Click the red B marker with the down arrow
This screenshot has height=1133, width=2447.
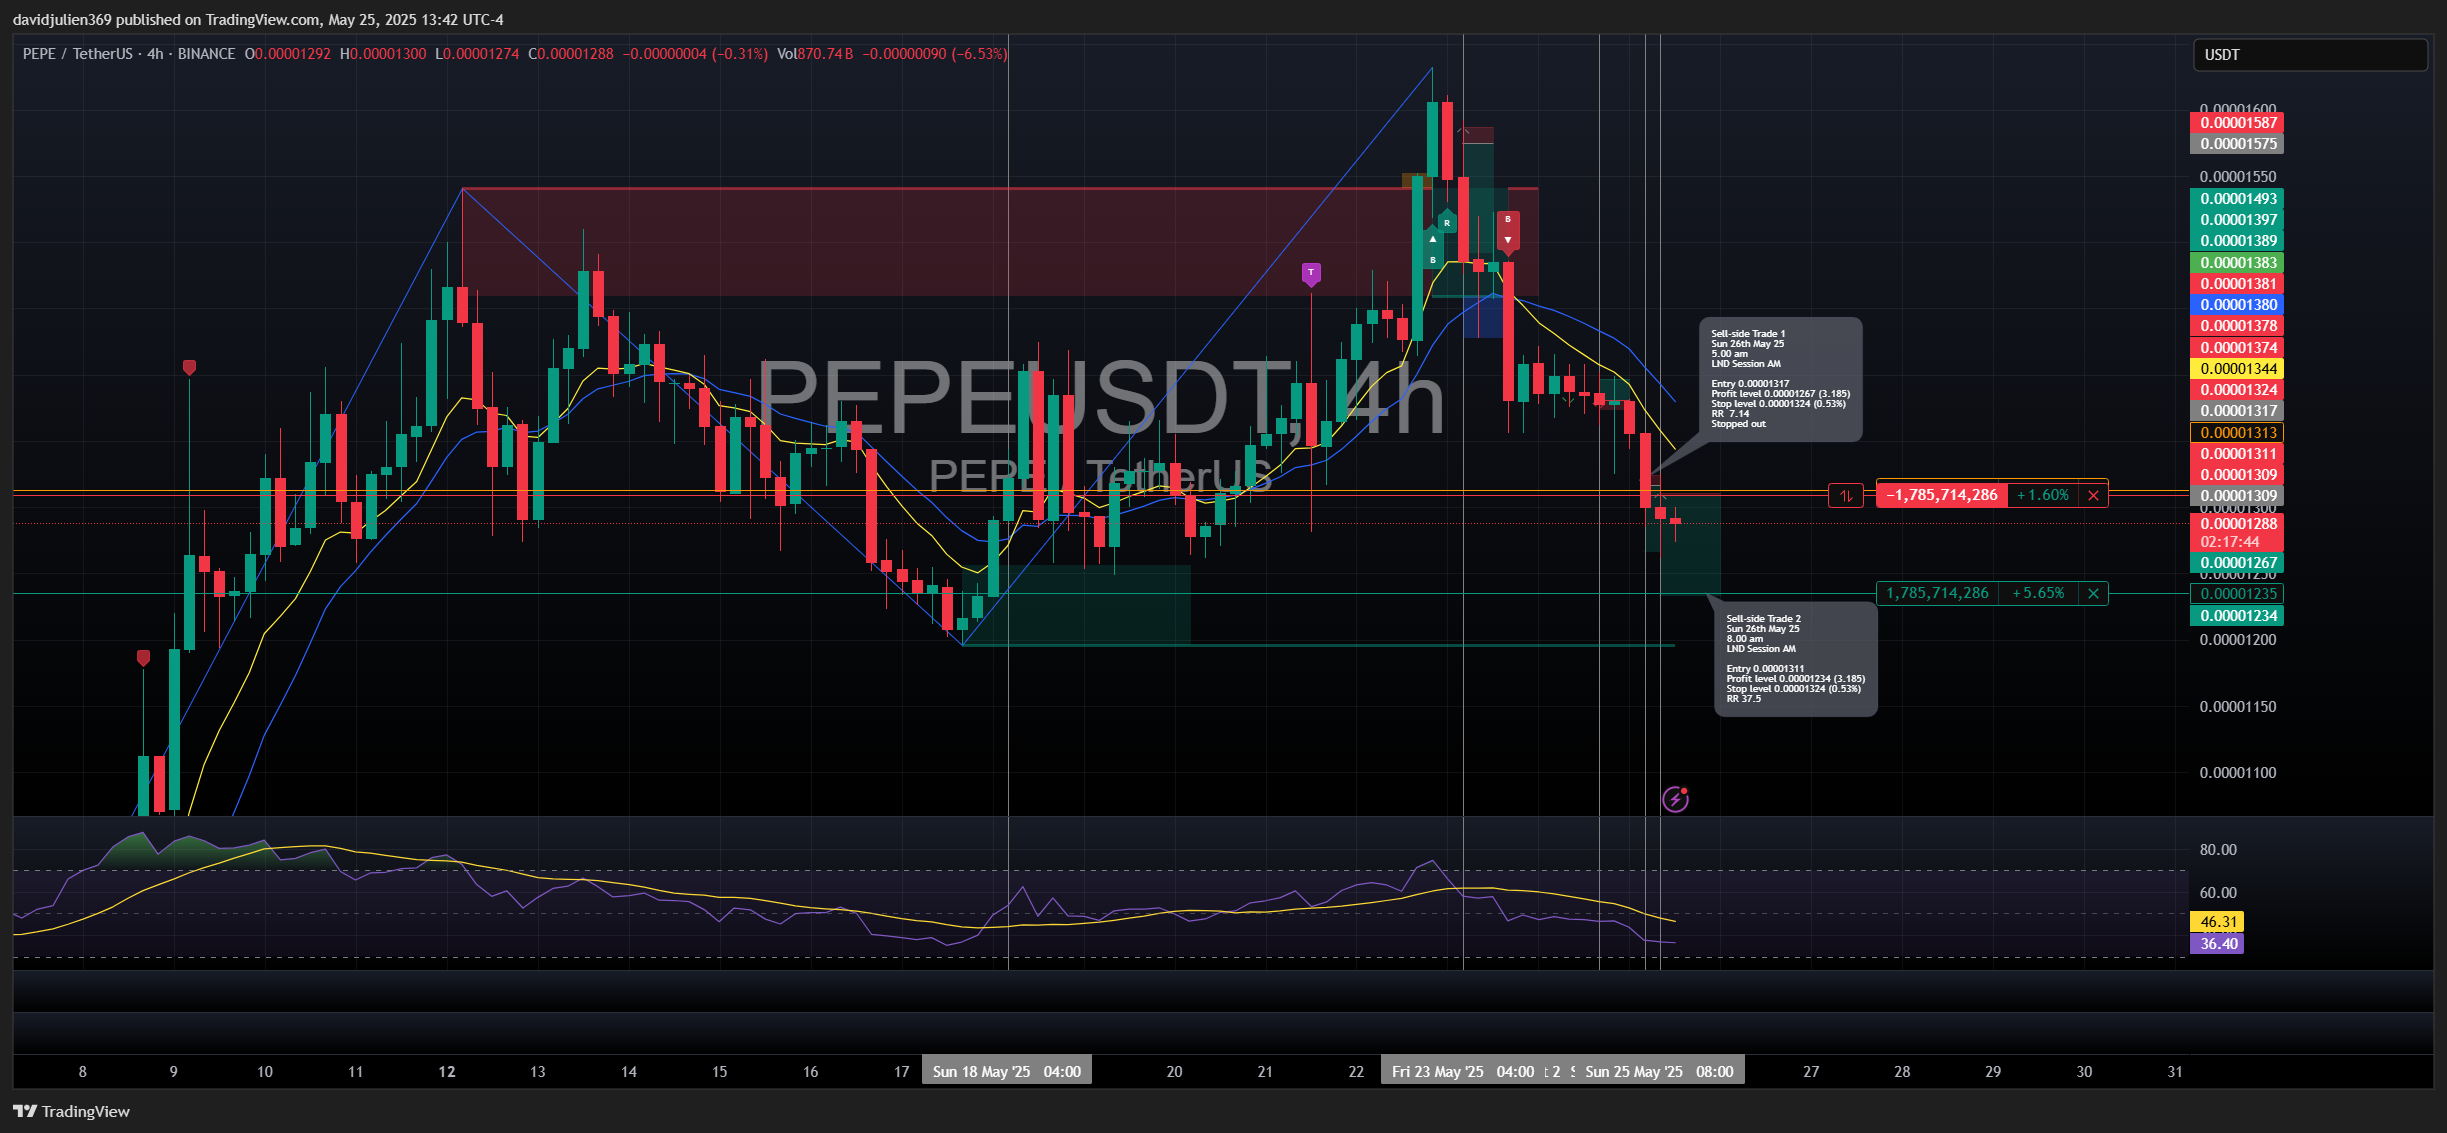[1508, 230]
